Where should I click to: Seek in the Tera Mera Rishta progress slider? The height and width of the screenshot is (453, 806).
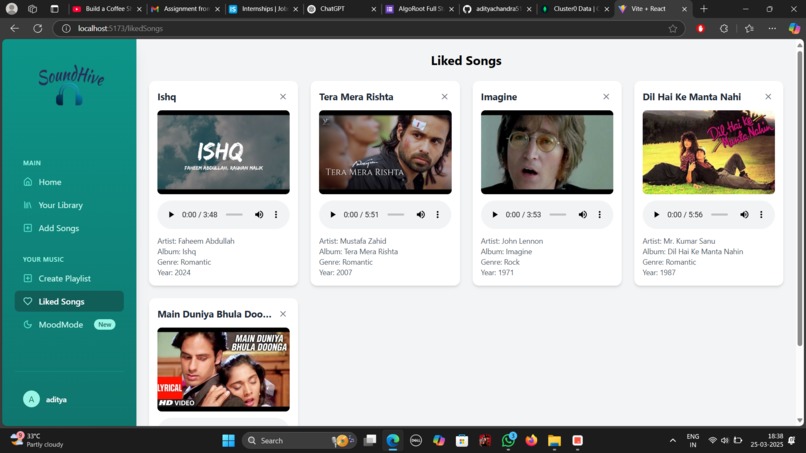[396, 214]
